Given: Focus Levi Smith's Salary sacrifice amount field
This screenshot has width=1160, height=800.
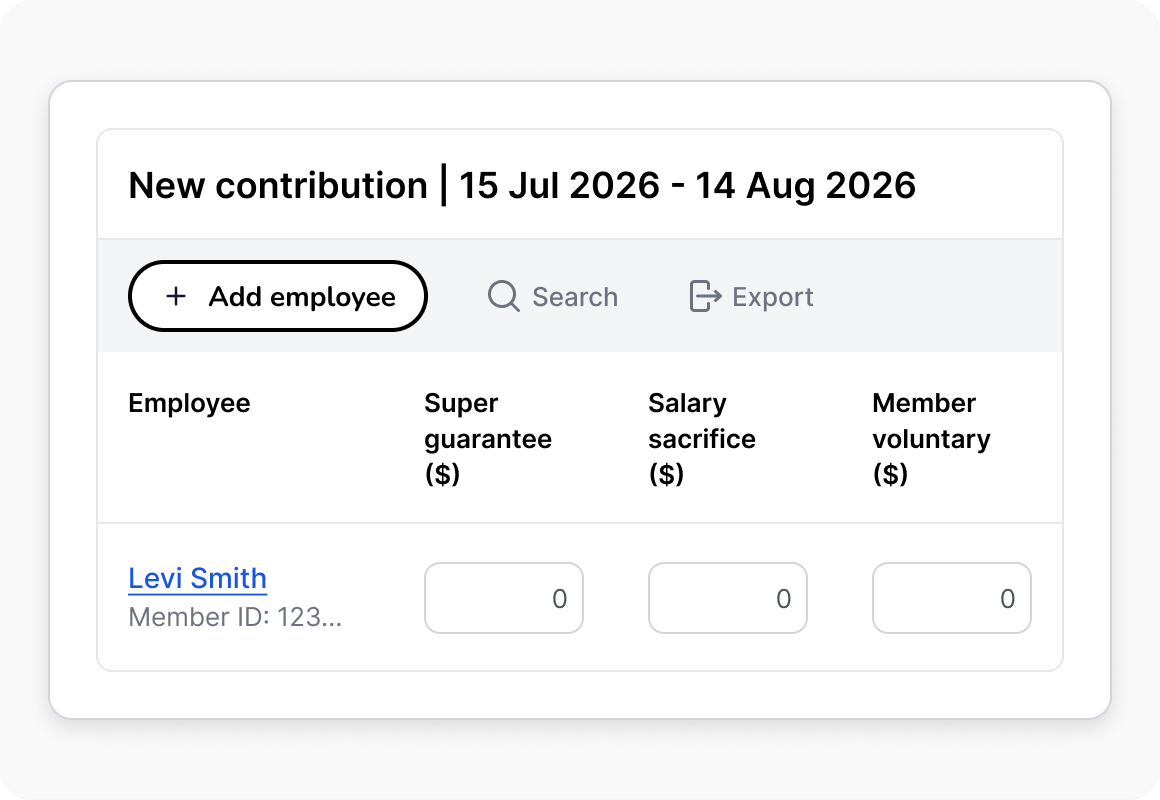Looking at the screenshot, I should point(728,598).
